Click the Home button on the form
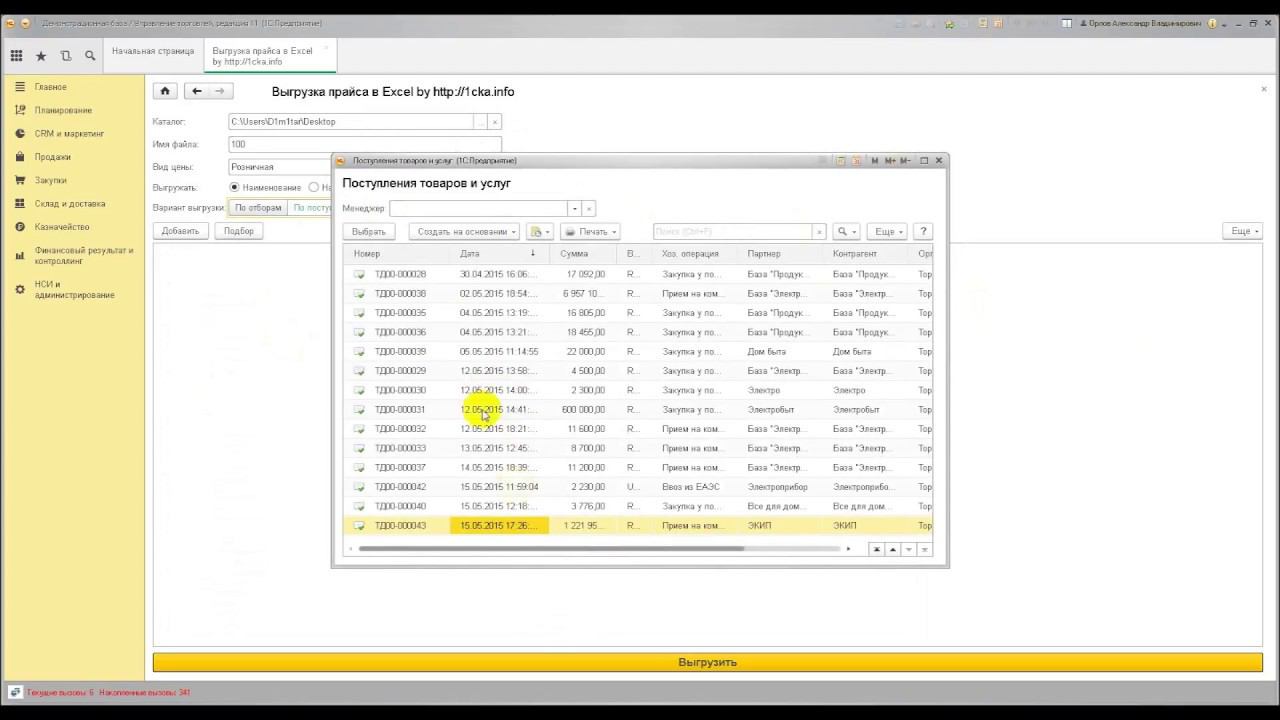The width and height of the screenshot is (1280, 720). pos(165,91)
